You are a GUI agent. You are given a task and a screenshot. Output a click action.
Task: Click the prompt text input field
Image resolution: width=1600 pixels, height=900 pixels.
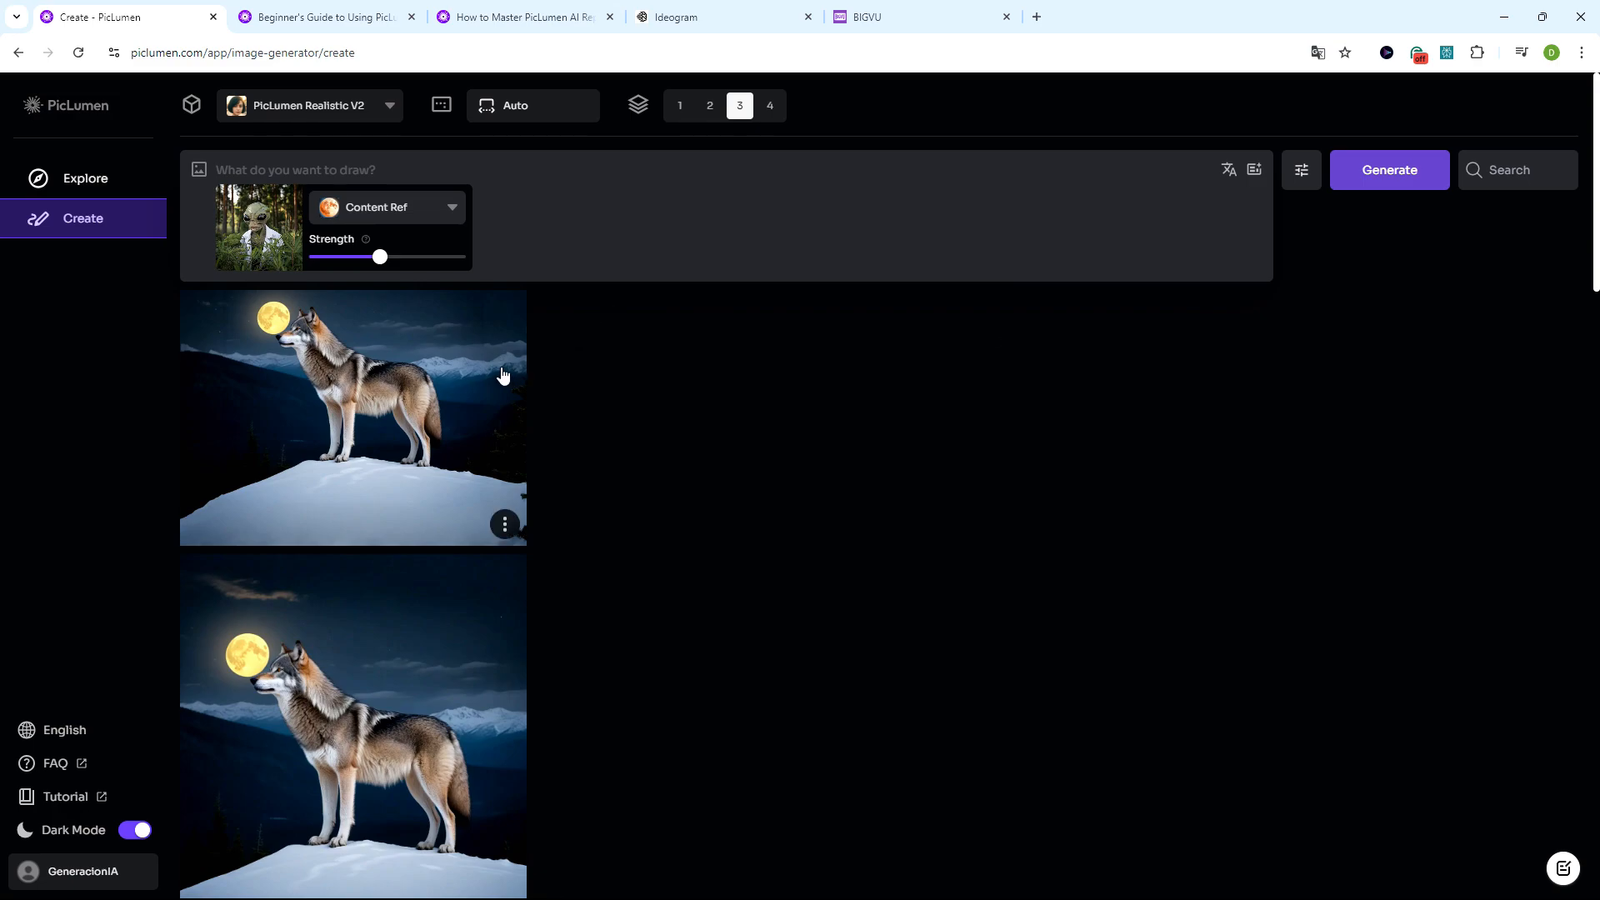[700, 170]
